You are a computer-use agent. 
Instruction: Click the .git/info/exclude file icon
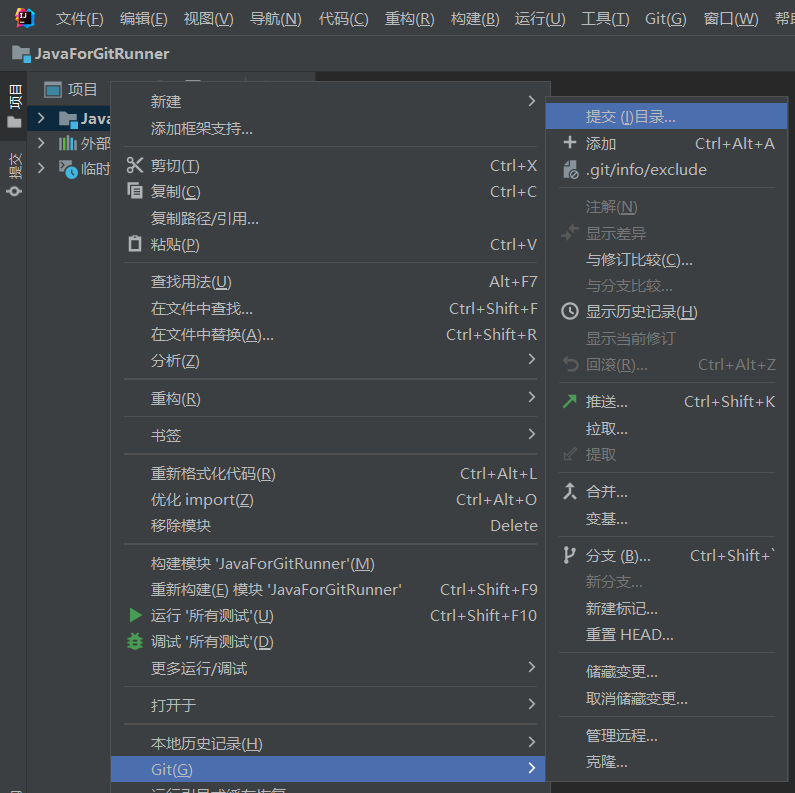click(570, 169)
